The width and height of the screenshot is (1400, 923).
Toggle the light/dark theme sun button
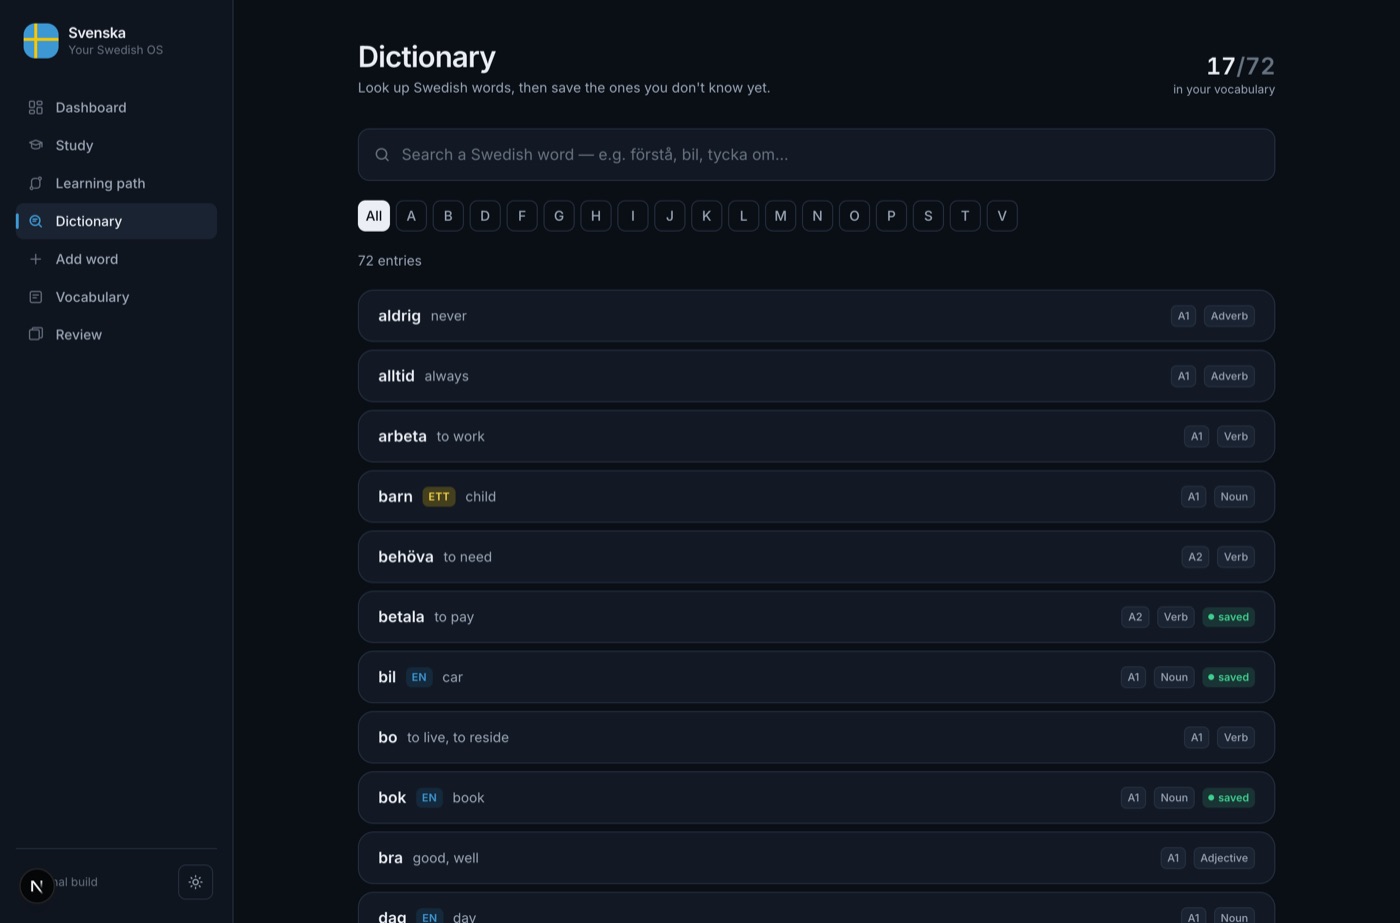[x=196, y=882]
